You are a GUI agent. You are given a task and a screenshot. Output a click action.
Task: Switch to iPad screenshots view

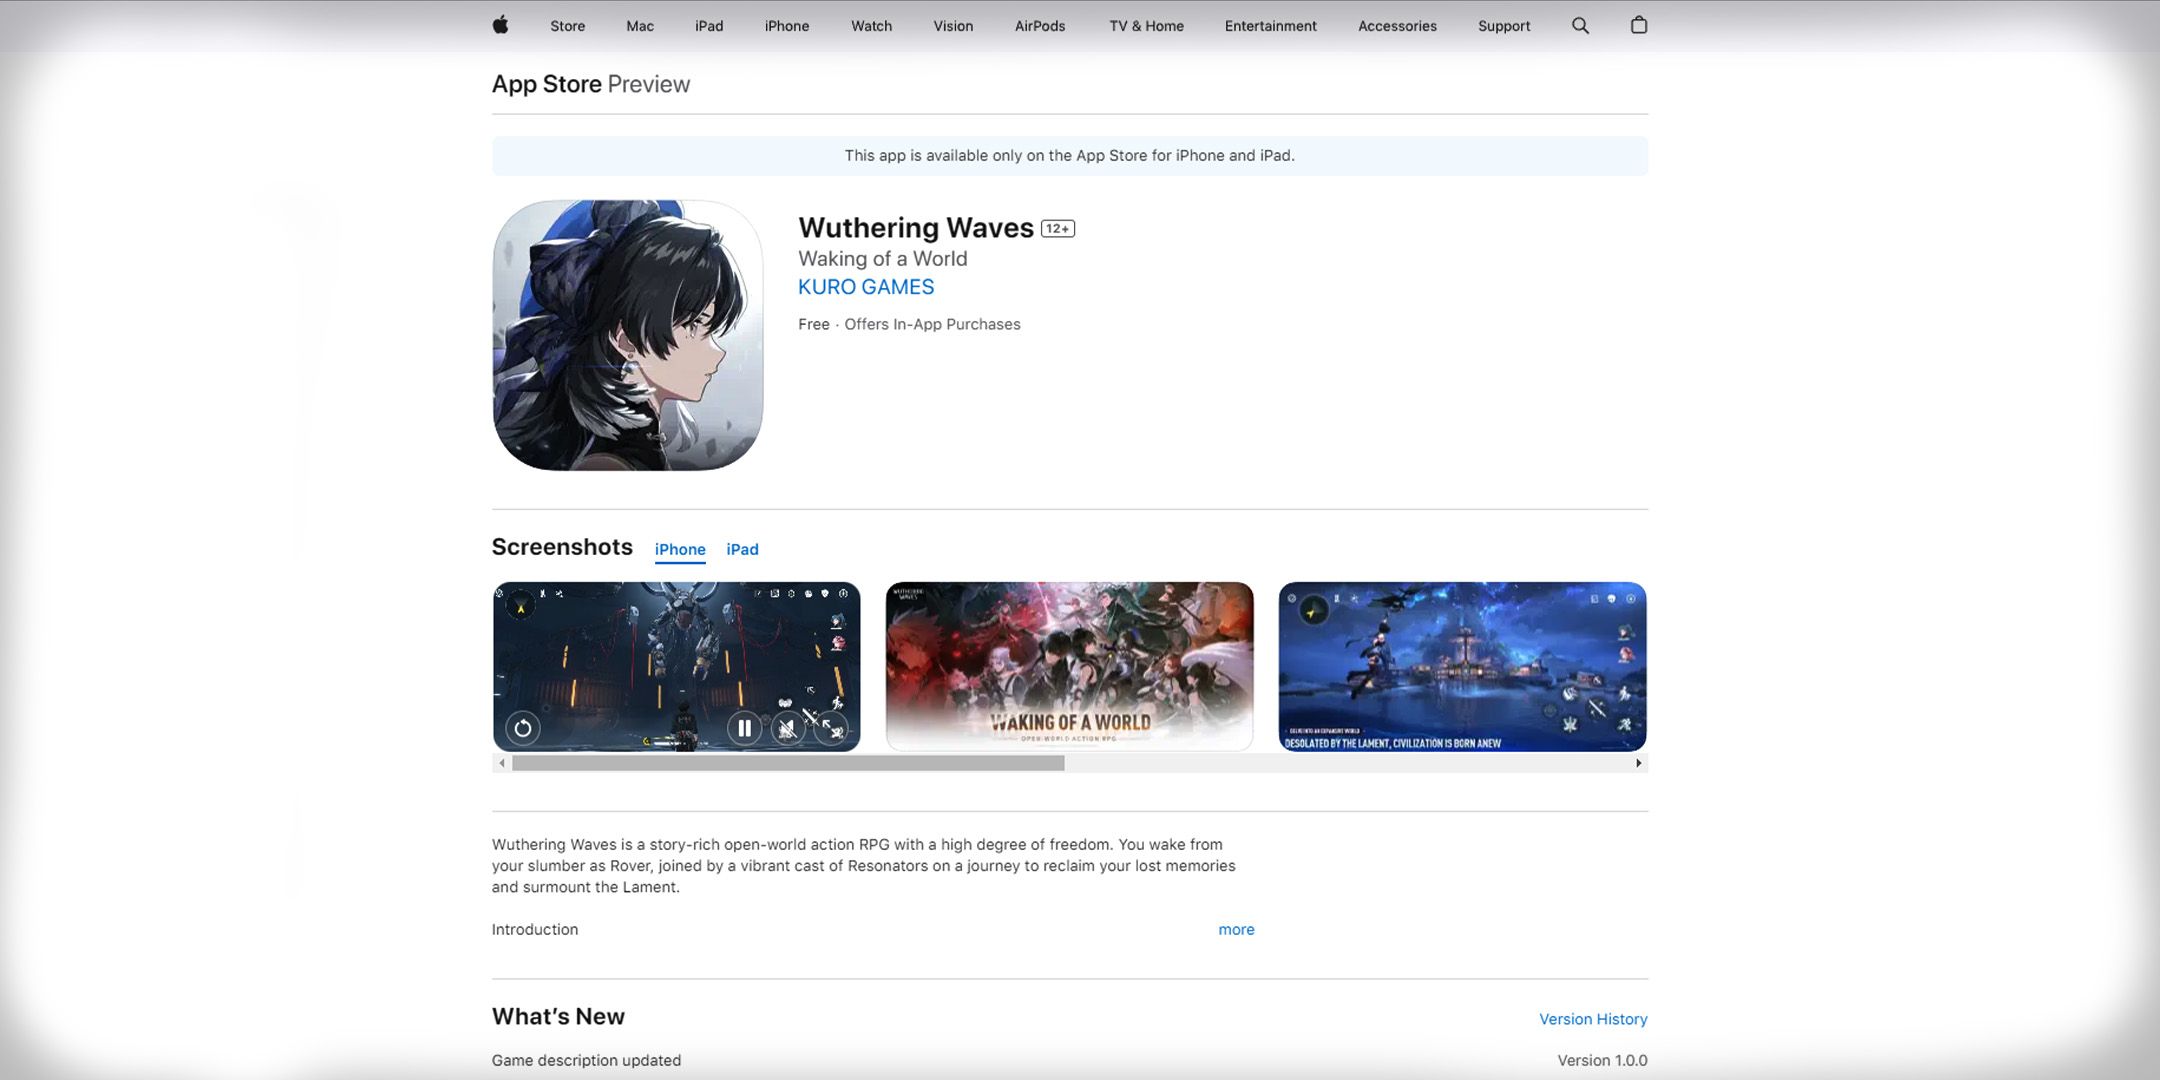pyautogui.click(x=744, y=550)
